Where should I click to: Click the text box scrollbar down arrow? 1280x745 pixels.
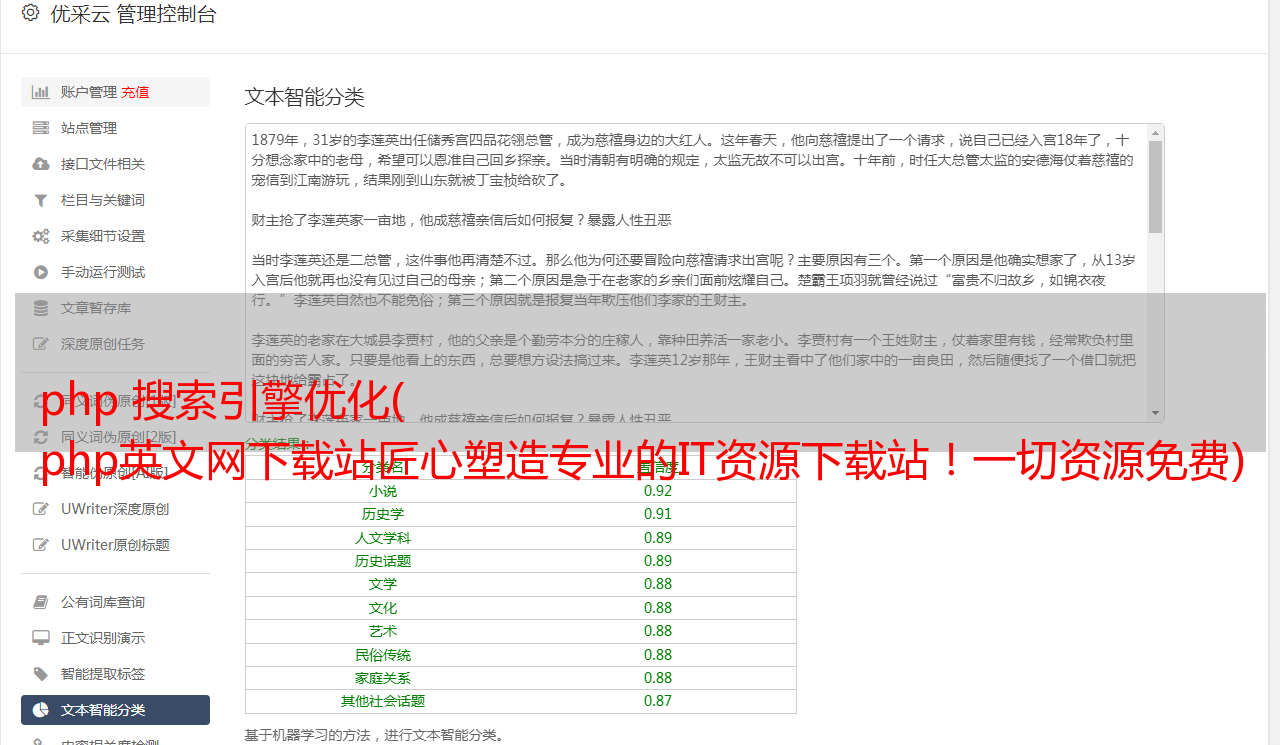point(1156,413)
